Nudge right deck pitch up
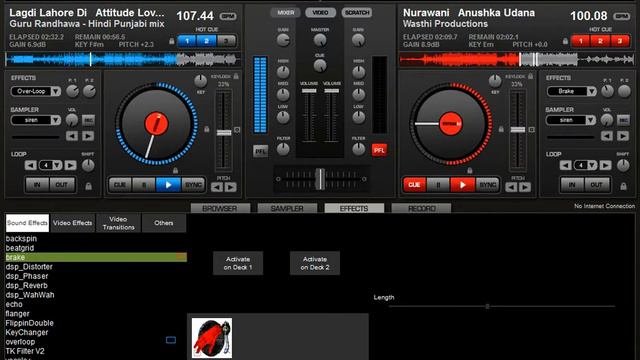640x360 pixels. point(525,187)
